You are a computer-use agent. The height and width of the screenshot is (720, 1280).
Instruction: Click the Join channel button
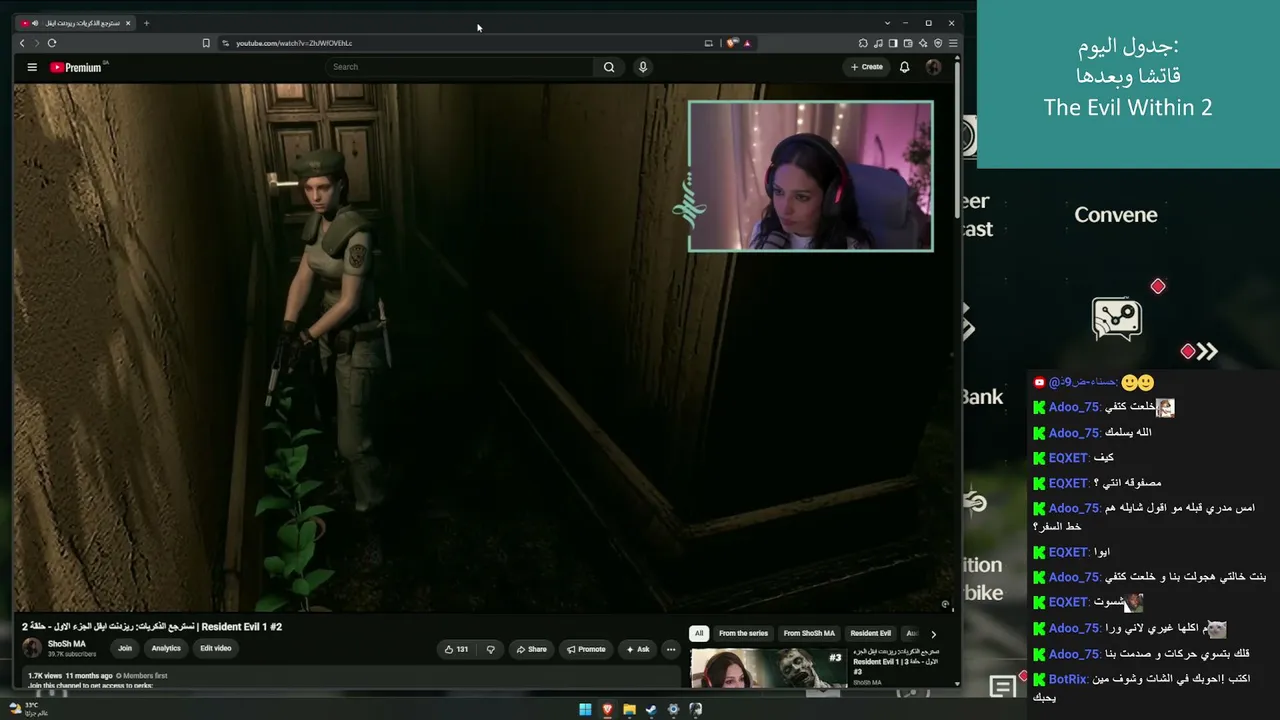click(125, 648)
